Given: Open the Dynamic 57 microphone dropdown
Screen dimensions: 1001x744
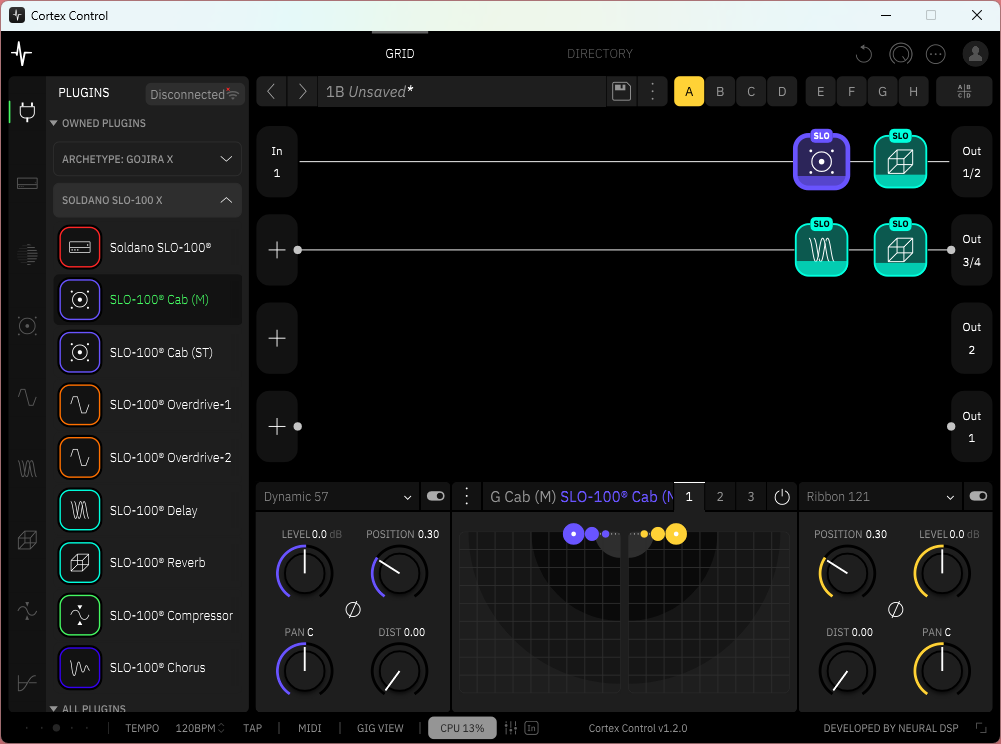Looking at the screenshot, I should click(338, 497).
